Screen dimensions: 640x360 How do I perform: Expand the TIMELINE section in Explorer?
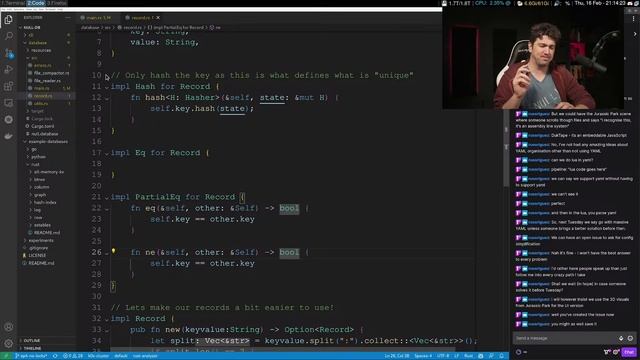coord(46,348)
